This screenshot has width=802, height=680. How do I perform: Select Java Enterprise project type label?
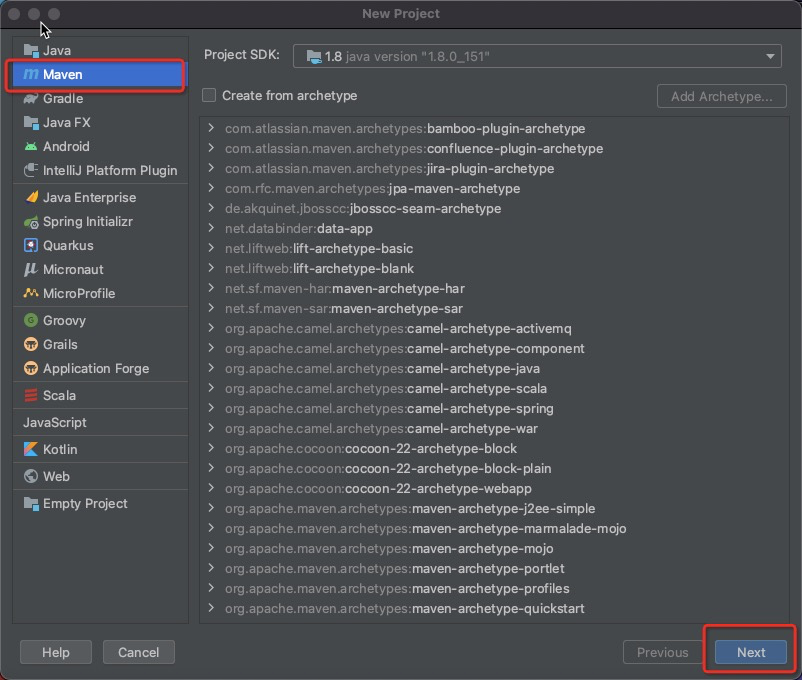click(x=90, y=198)
